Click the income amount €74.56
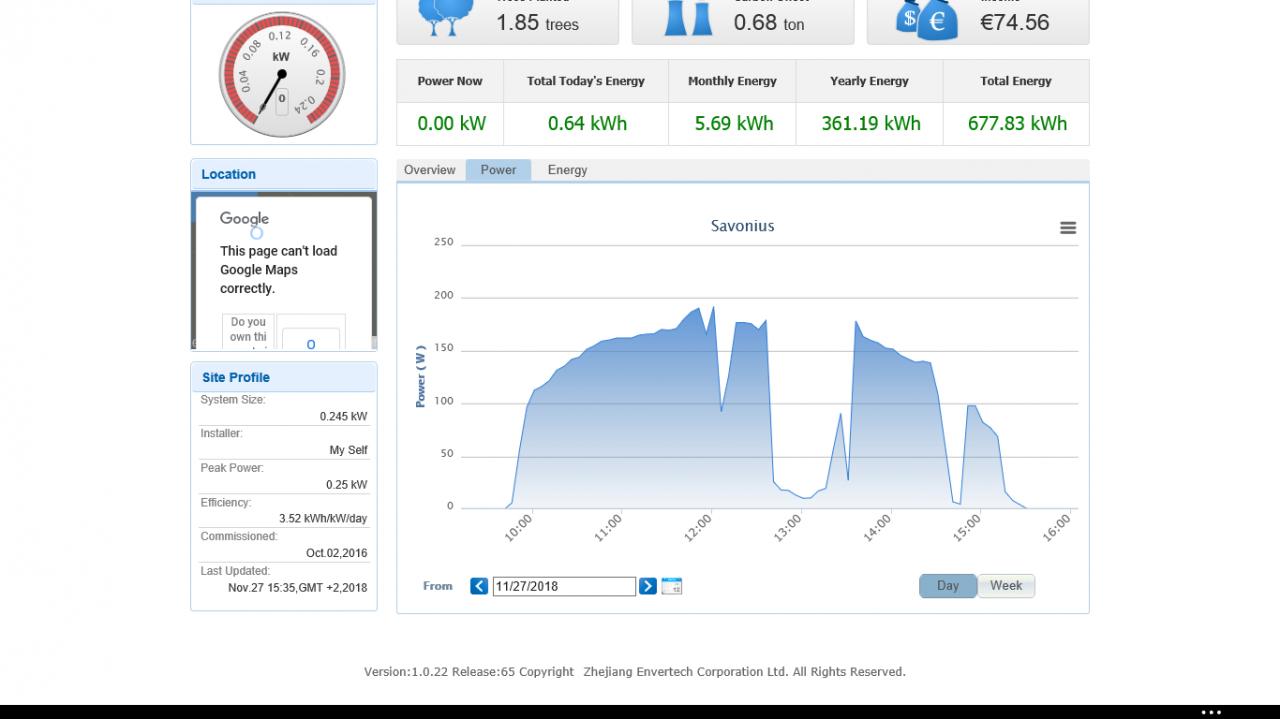The width and height of the screenshot is (1280, 719). click(x=1015, y=23)
